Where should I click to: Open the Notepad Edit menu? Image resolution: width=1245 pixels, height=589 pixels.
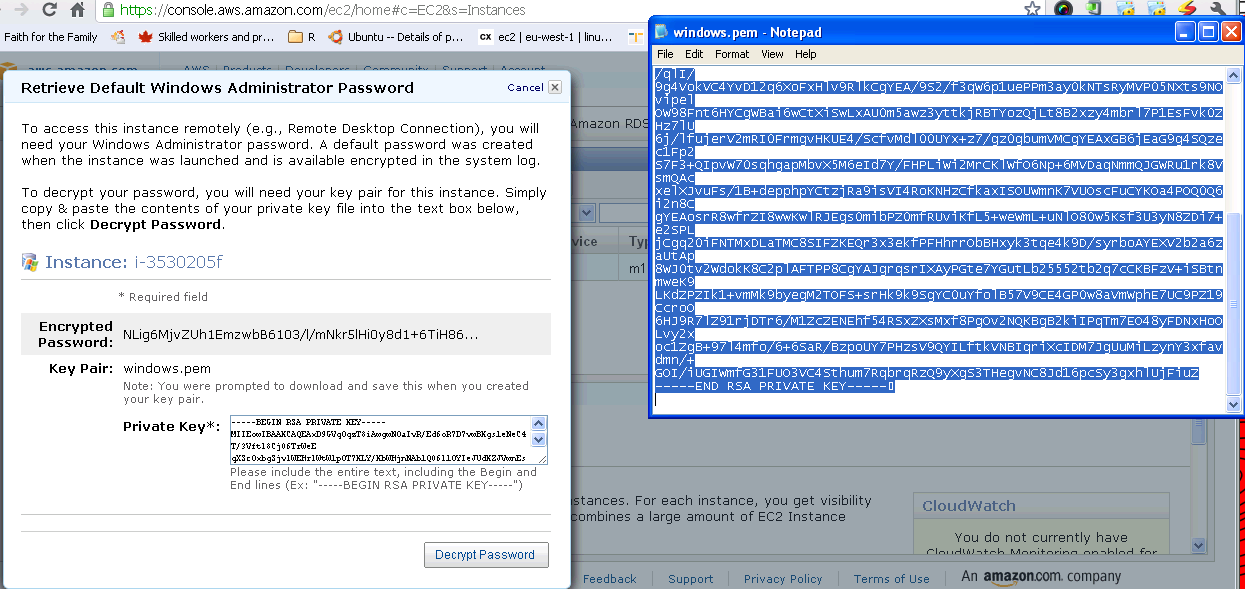[x=694, y=54]
